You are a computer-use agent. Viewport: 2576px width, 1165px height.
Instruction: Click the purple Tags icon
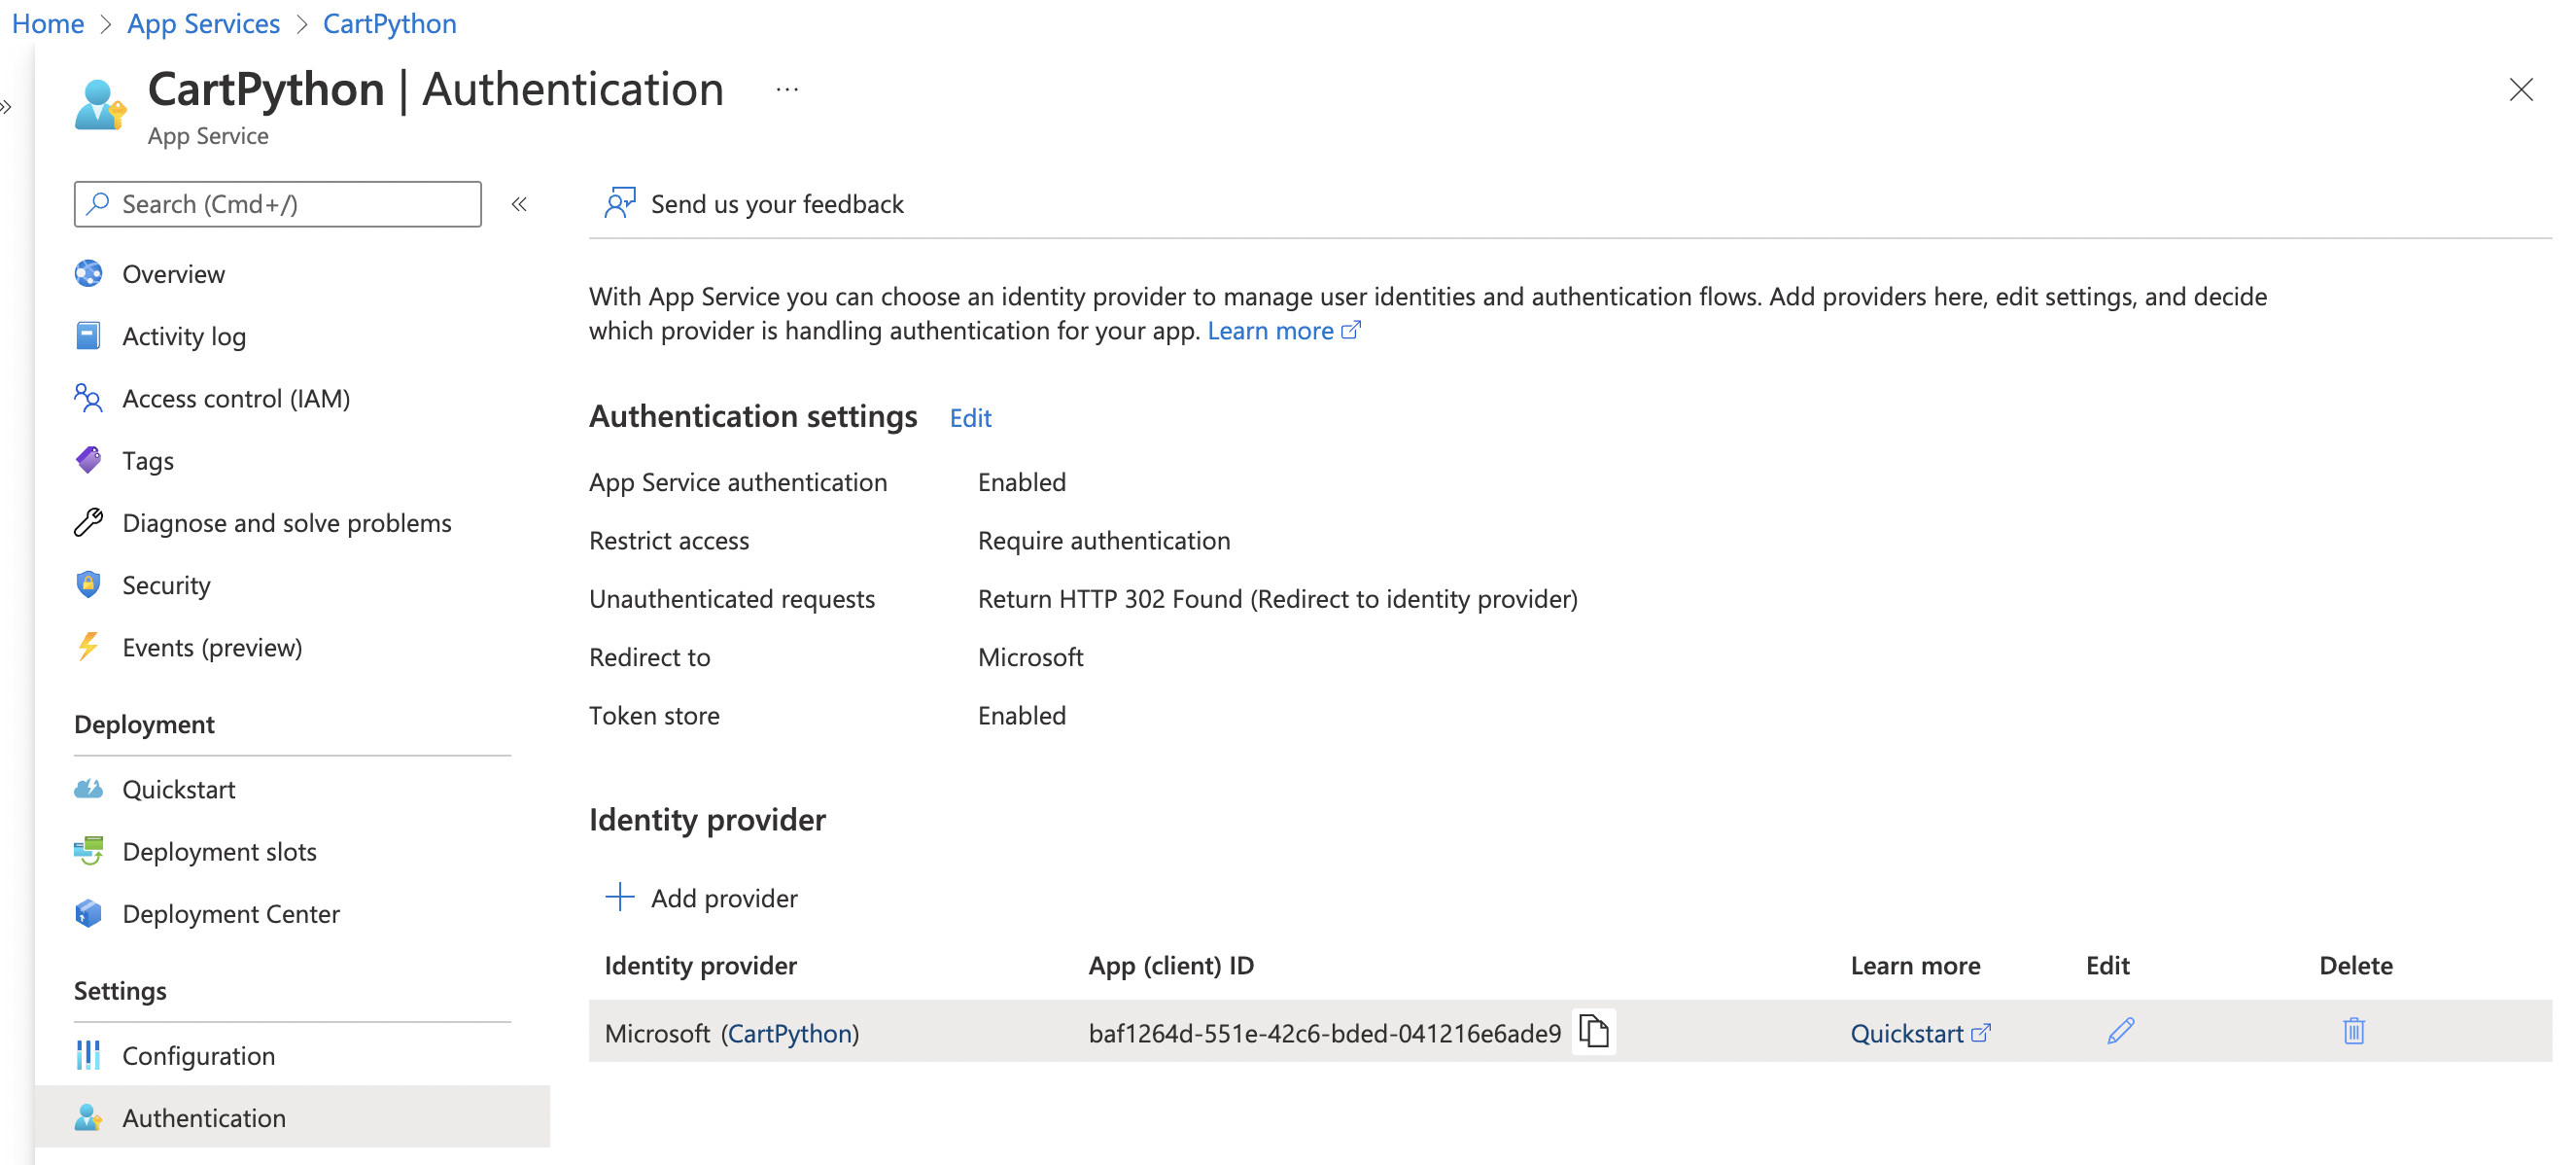coord(88,460)
